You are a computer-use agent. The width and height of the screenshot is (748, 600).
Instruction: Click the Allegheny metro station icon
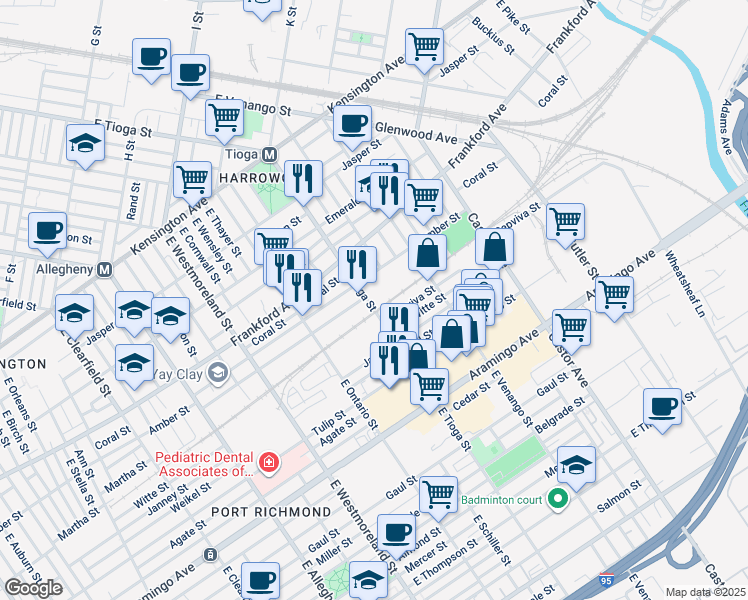point(104,270)
